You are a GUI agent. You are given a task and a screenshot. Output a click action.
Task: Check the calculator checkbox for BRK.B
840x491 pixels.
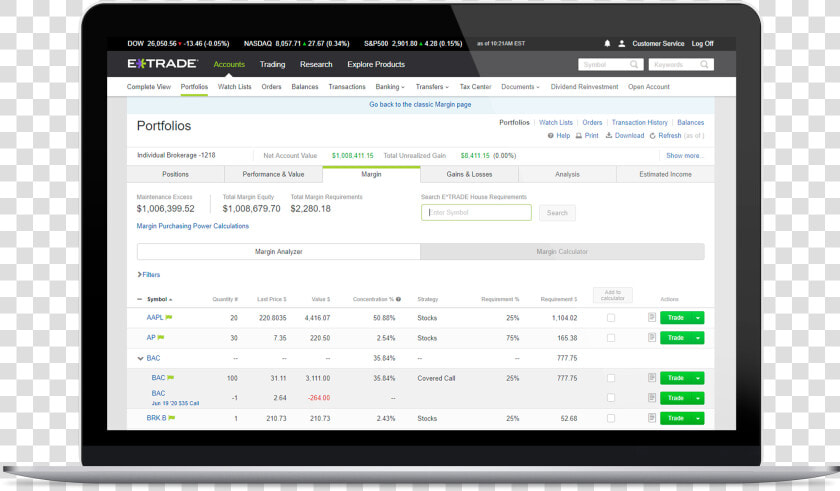pyautogui.click(x=611, y=418)
